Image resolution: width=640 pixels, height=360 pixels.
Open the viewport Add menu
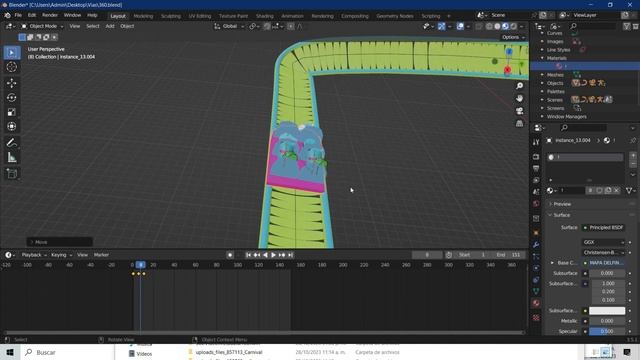[110, 26]
